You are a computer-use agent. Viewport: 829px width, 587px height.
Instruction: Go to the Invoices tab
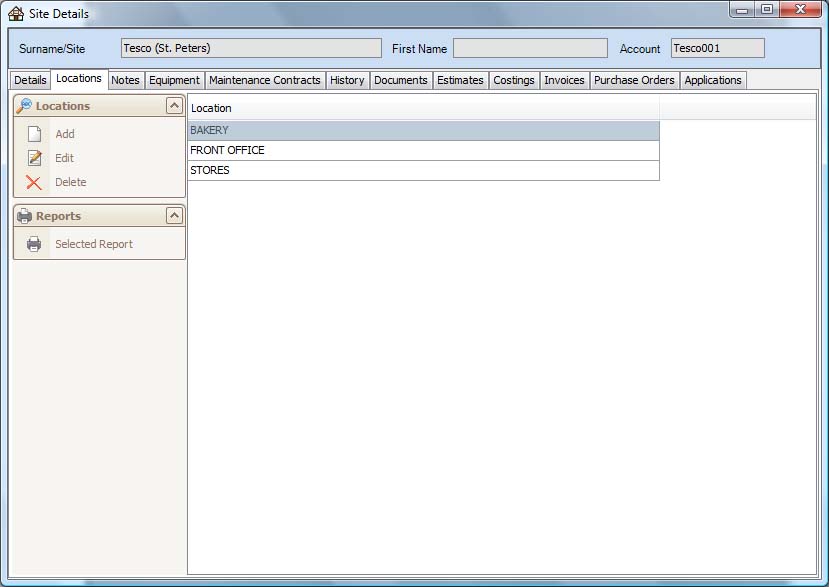[564, 80]
